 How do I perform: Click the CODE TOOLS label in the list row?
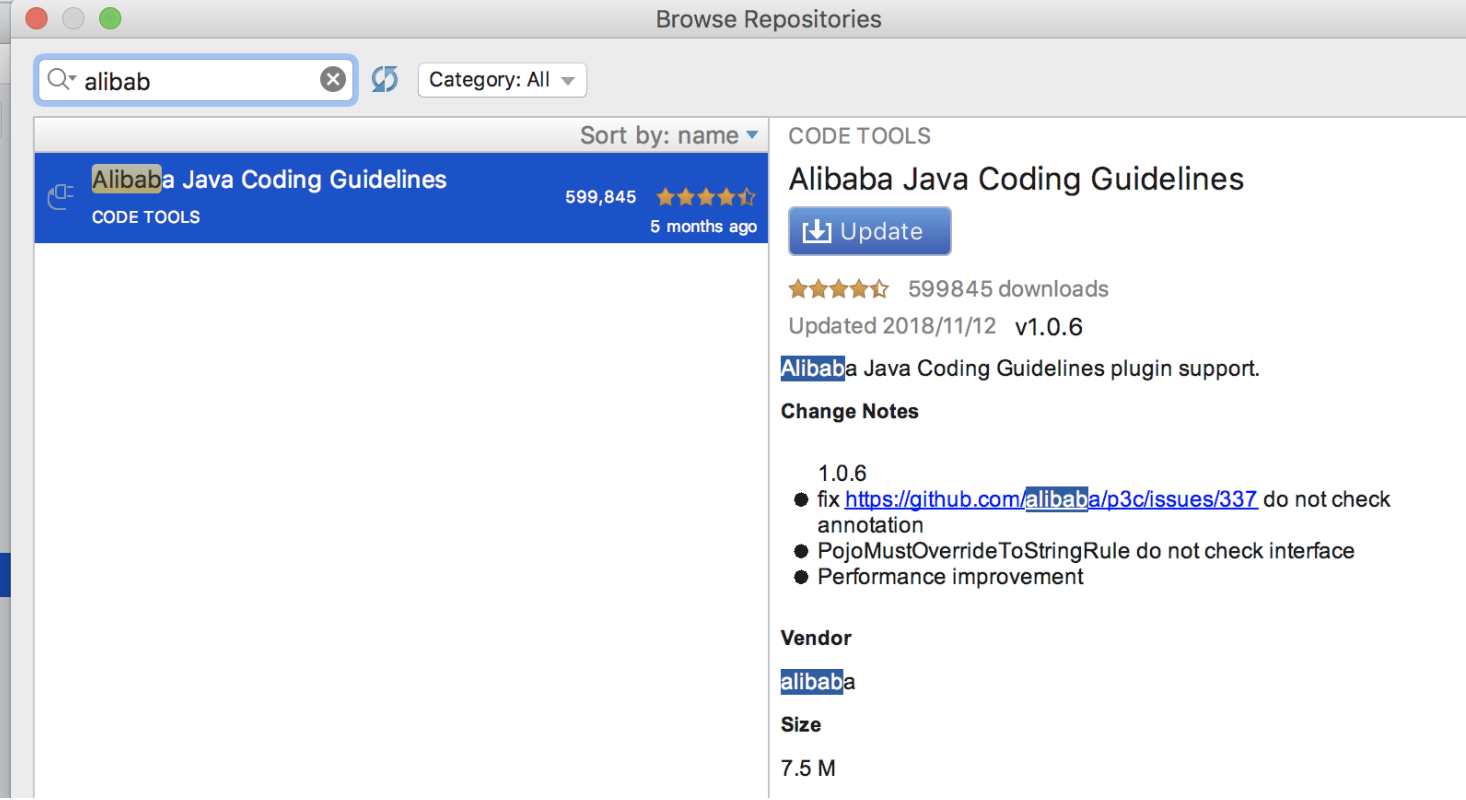tap(146, 217)
